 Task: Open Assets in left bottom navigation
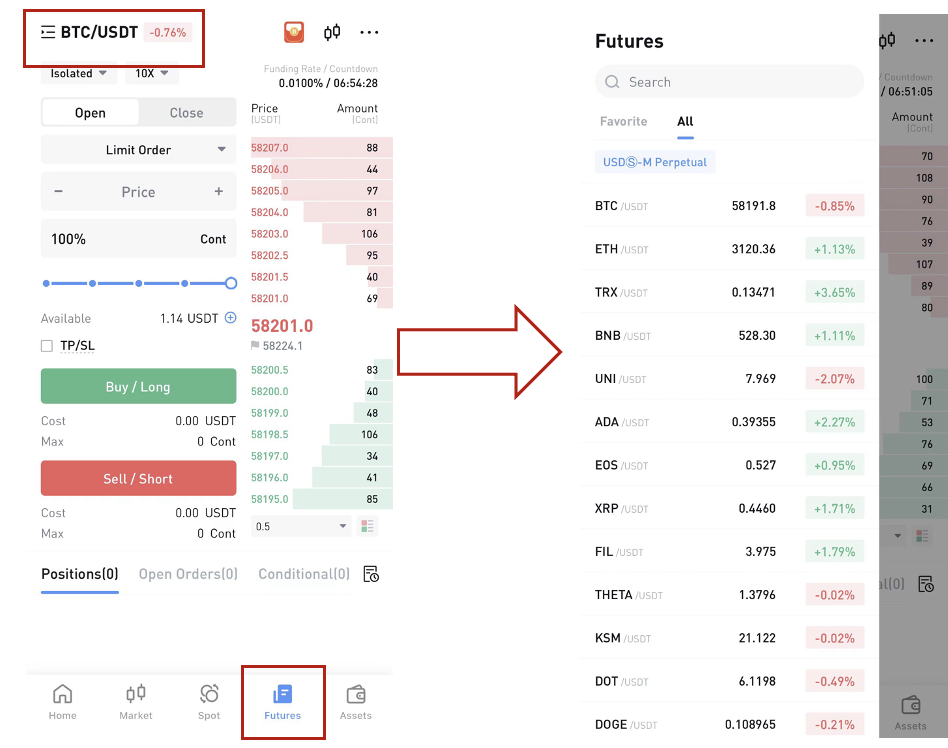pyautogui.click(x=356, y=702)
